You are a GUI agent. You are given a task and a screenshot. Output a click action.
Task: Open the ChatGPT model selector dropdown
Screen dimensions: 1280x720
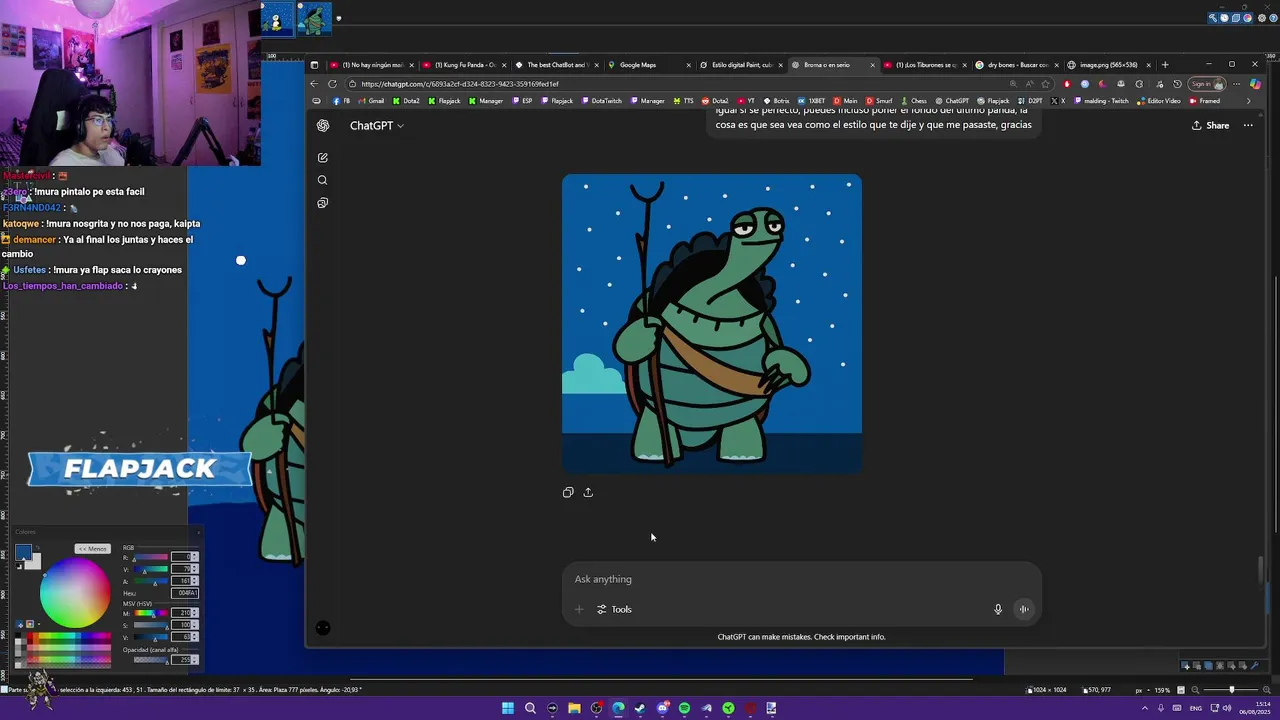coord(377,126)
